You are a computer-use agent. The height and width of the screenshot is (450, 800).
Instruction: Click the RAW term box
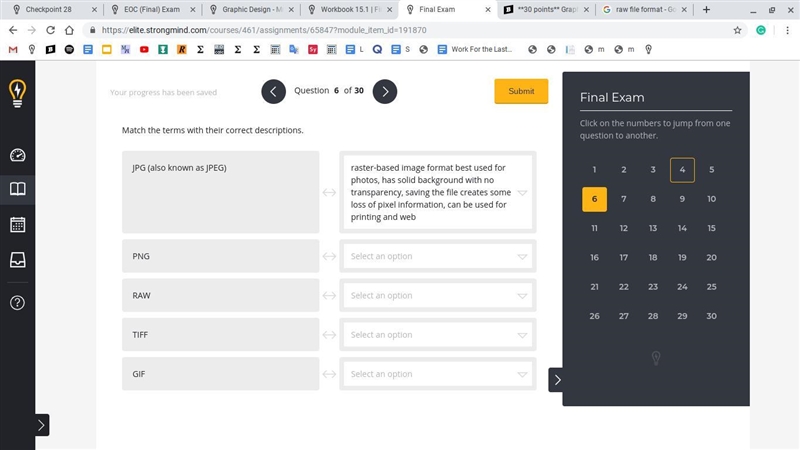click(220, 295)
